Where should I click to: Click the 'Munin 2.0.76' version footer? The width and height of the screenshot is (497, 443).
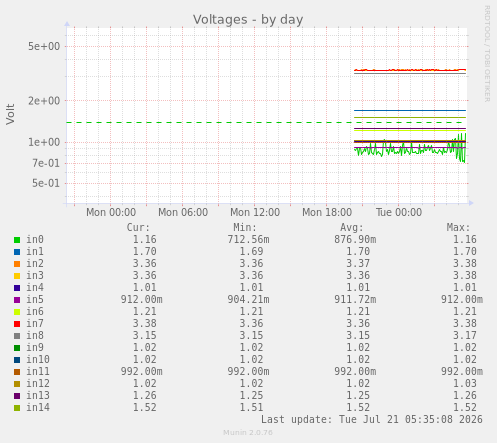248,433
